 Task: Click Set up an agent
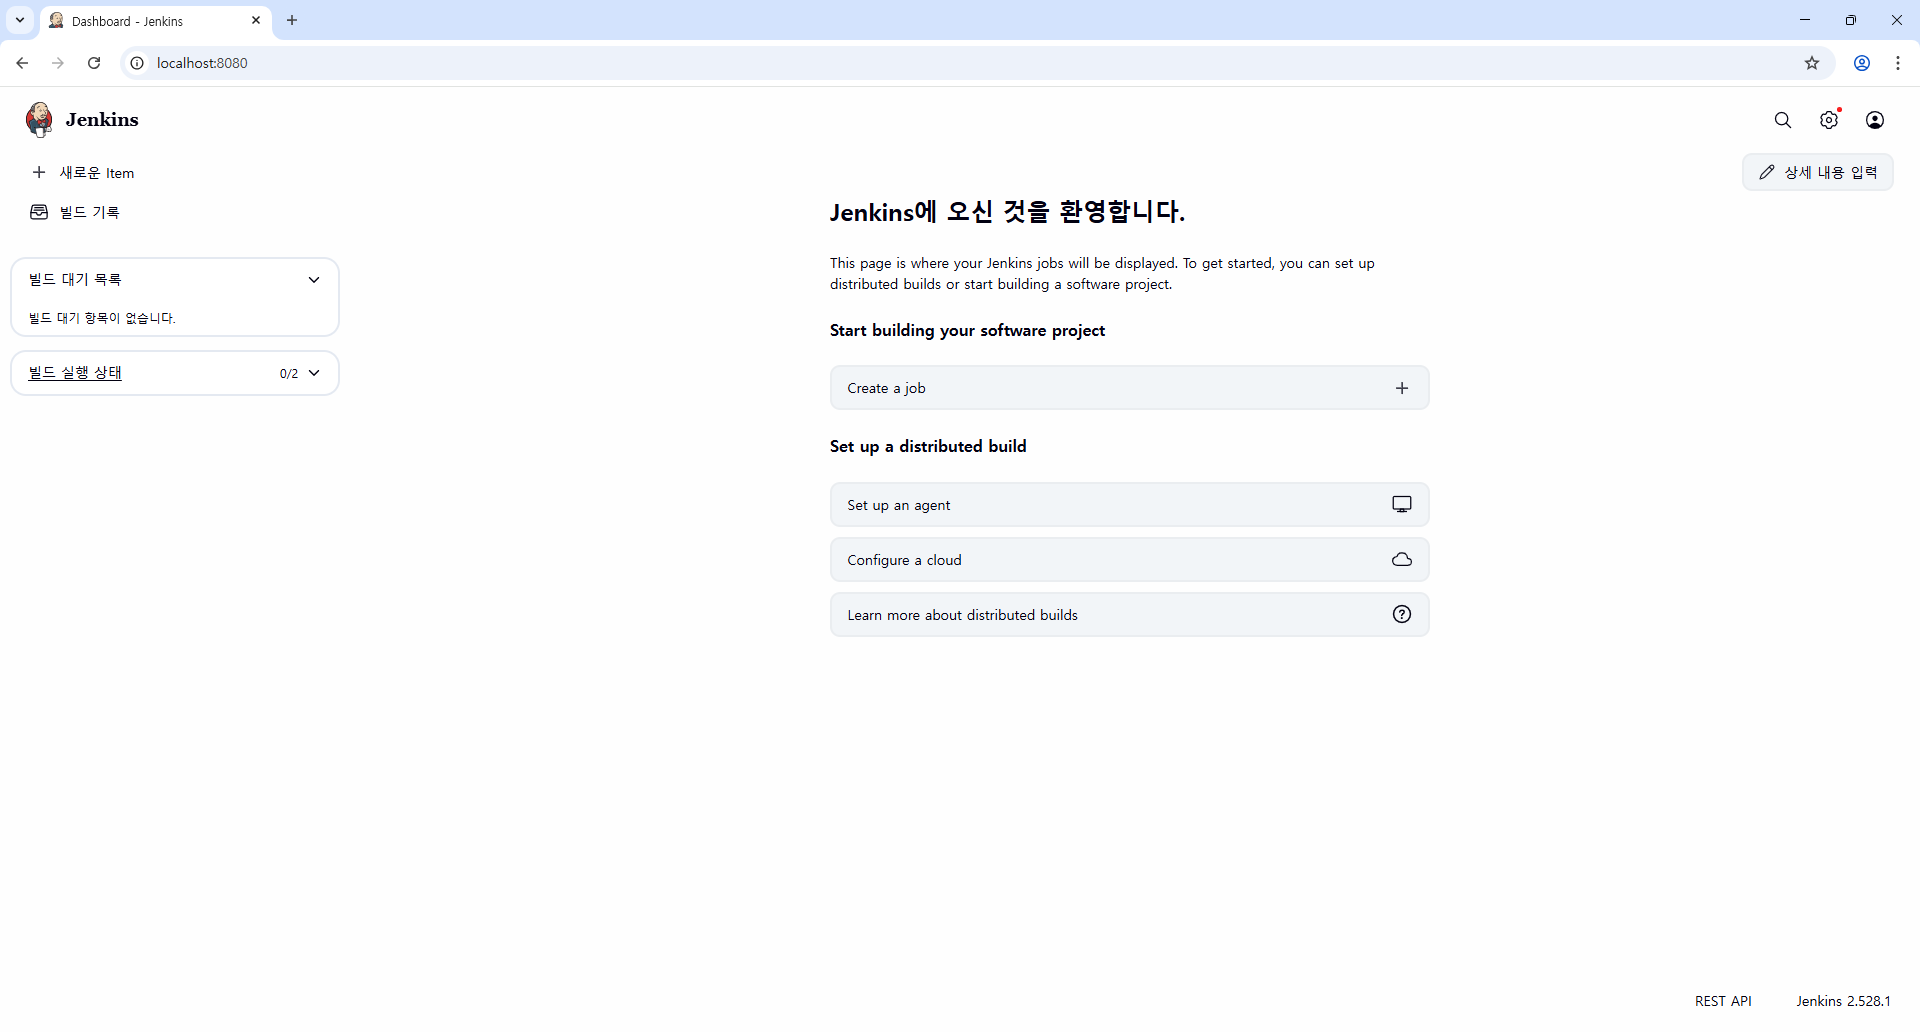(x=1129, y=505)
